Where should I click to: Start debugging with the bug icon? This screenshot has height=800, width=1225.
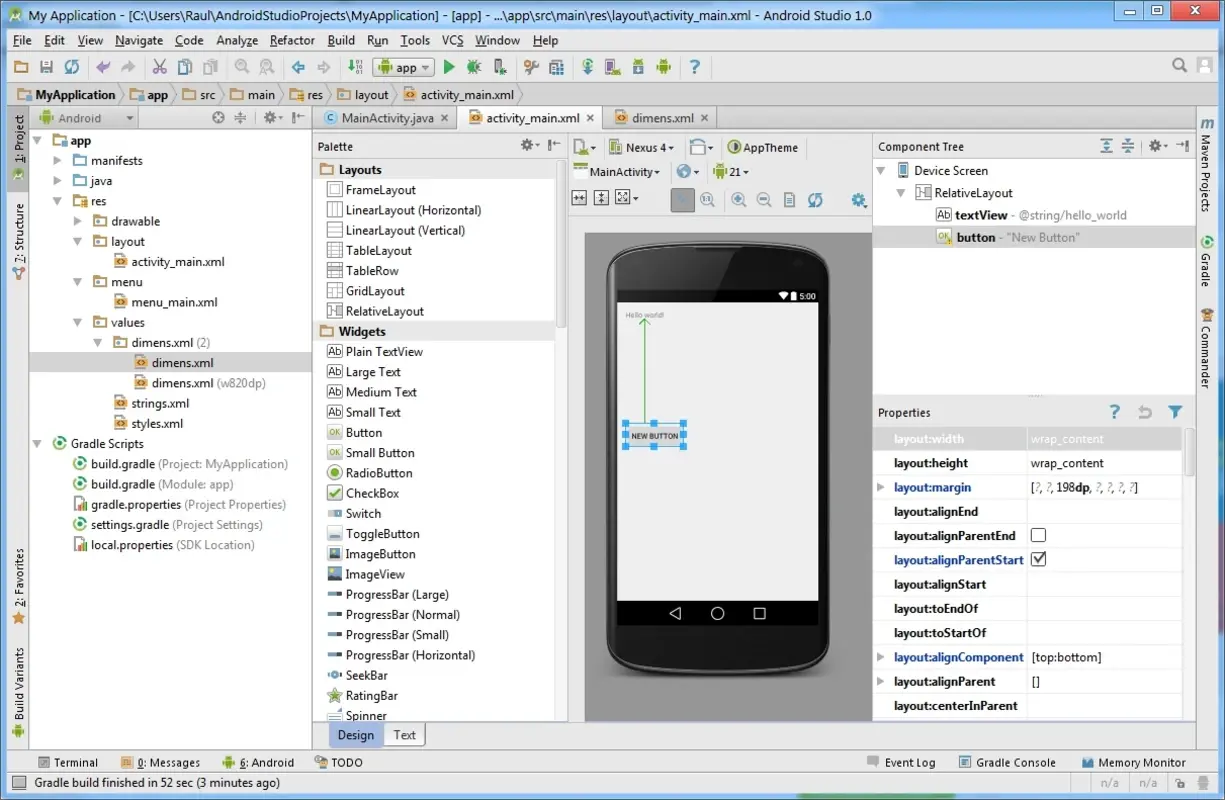coord(473,67)
